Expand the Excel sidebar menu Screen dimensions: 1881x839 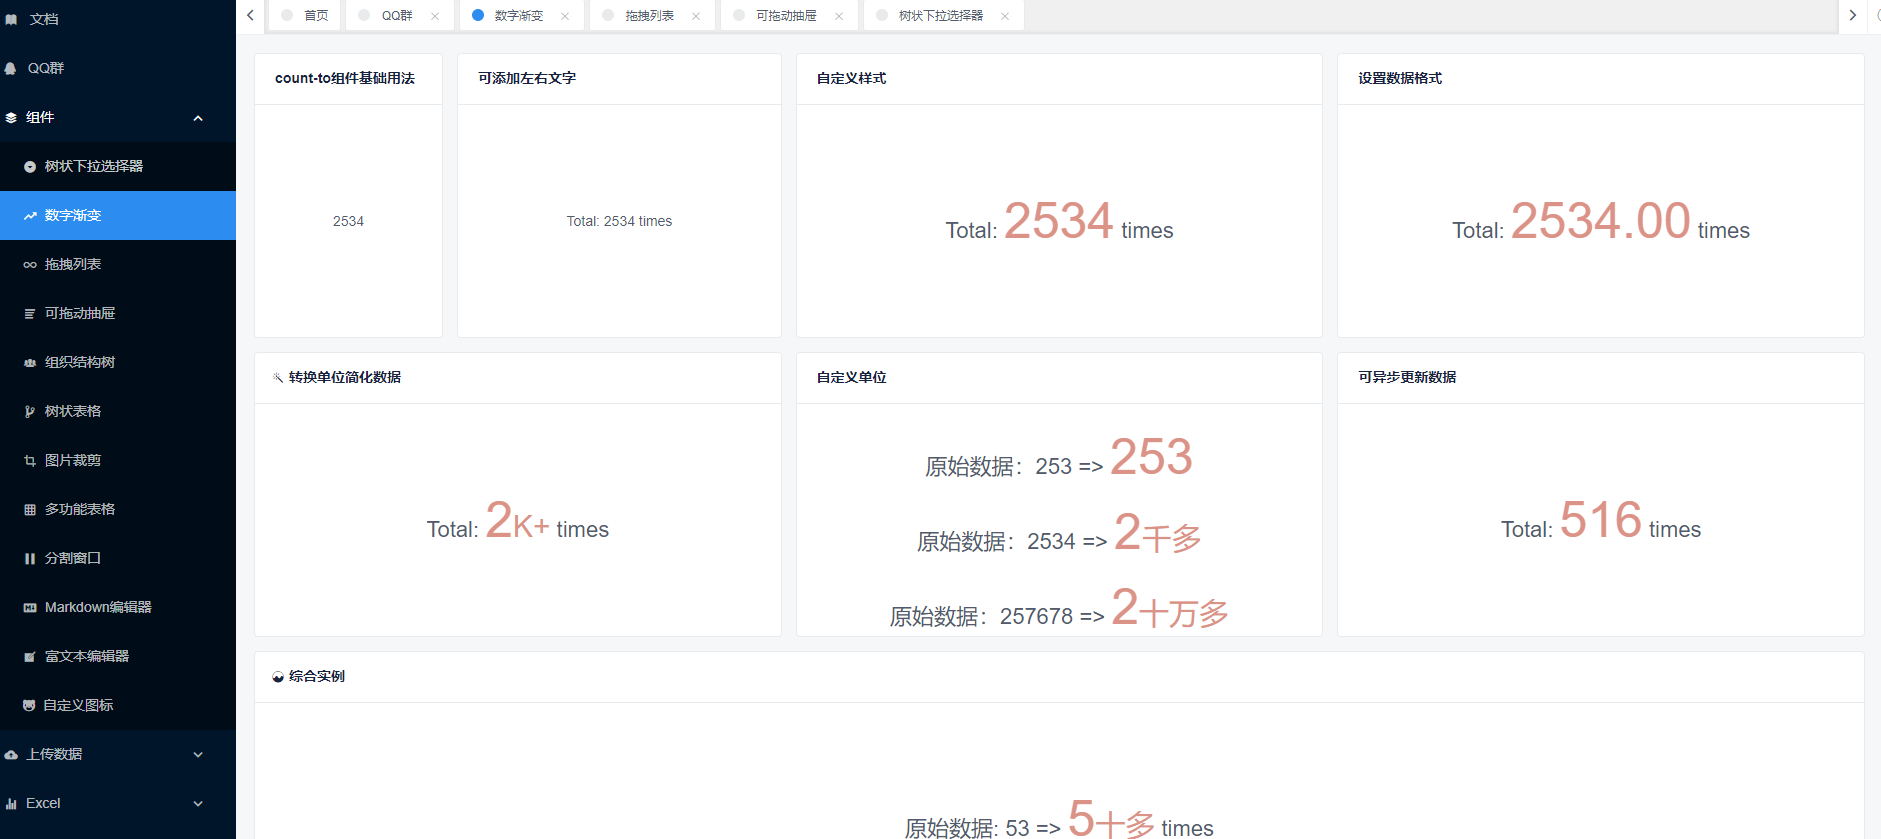click(x=198, y=804)
